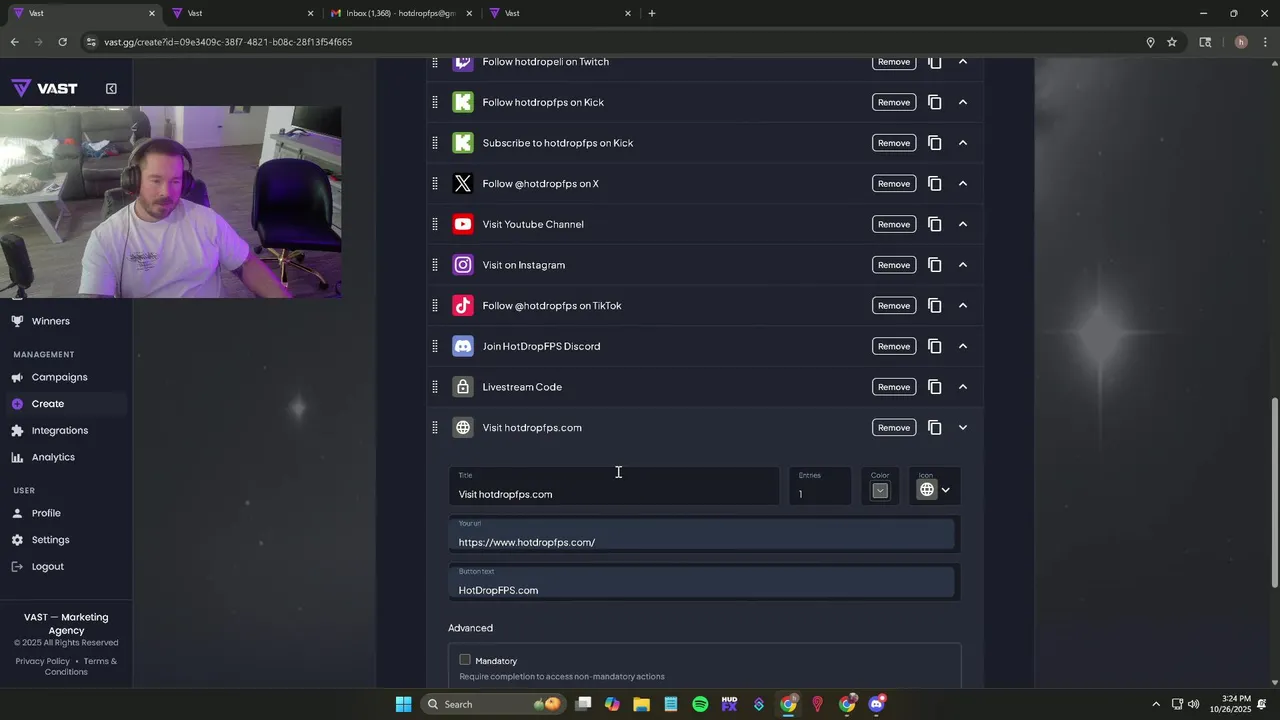Open Campaigns in the sidebar

pos(59,377)
